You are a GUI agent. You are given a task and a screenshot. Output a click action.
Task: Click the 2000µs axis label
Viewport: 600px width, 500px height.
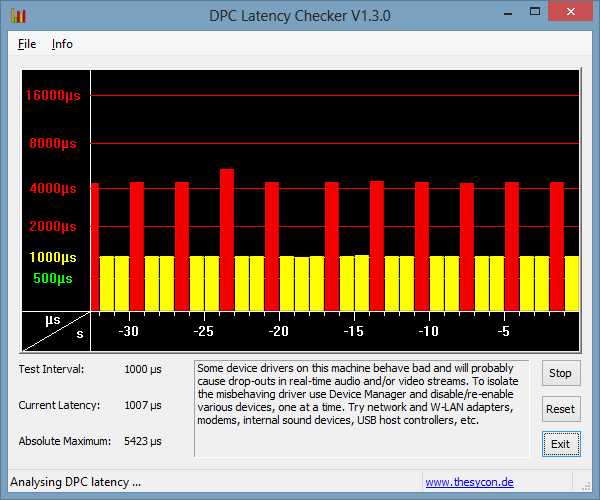pos(53,226)
